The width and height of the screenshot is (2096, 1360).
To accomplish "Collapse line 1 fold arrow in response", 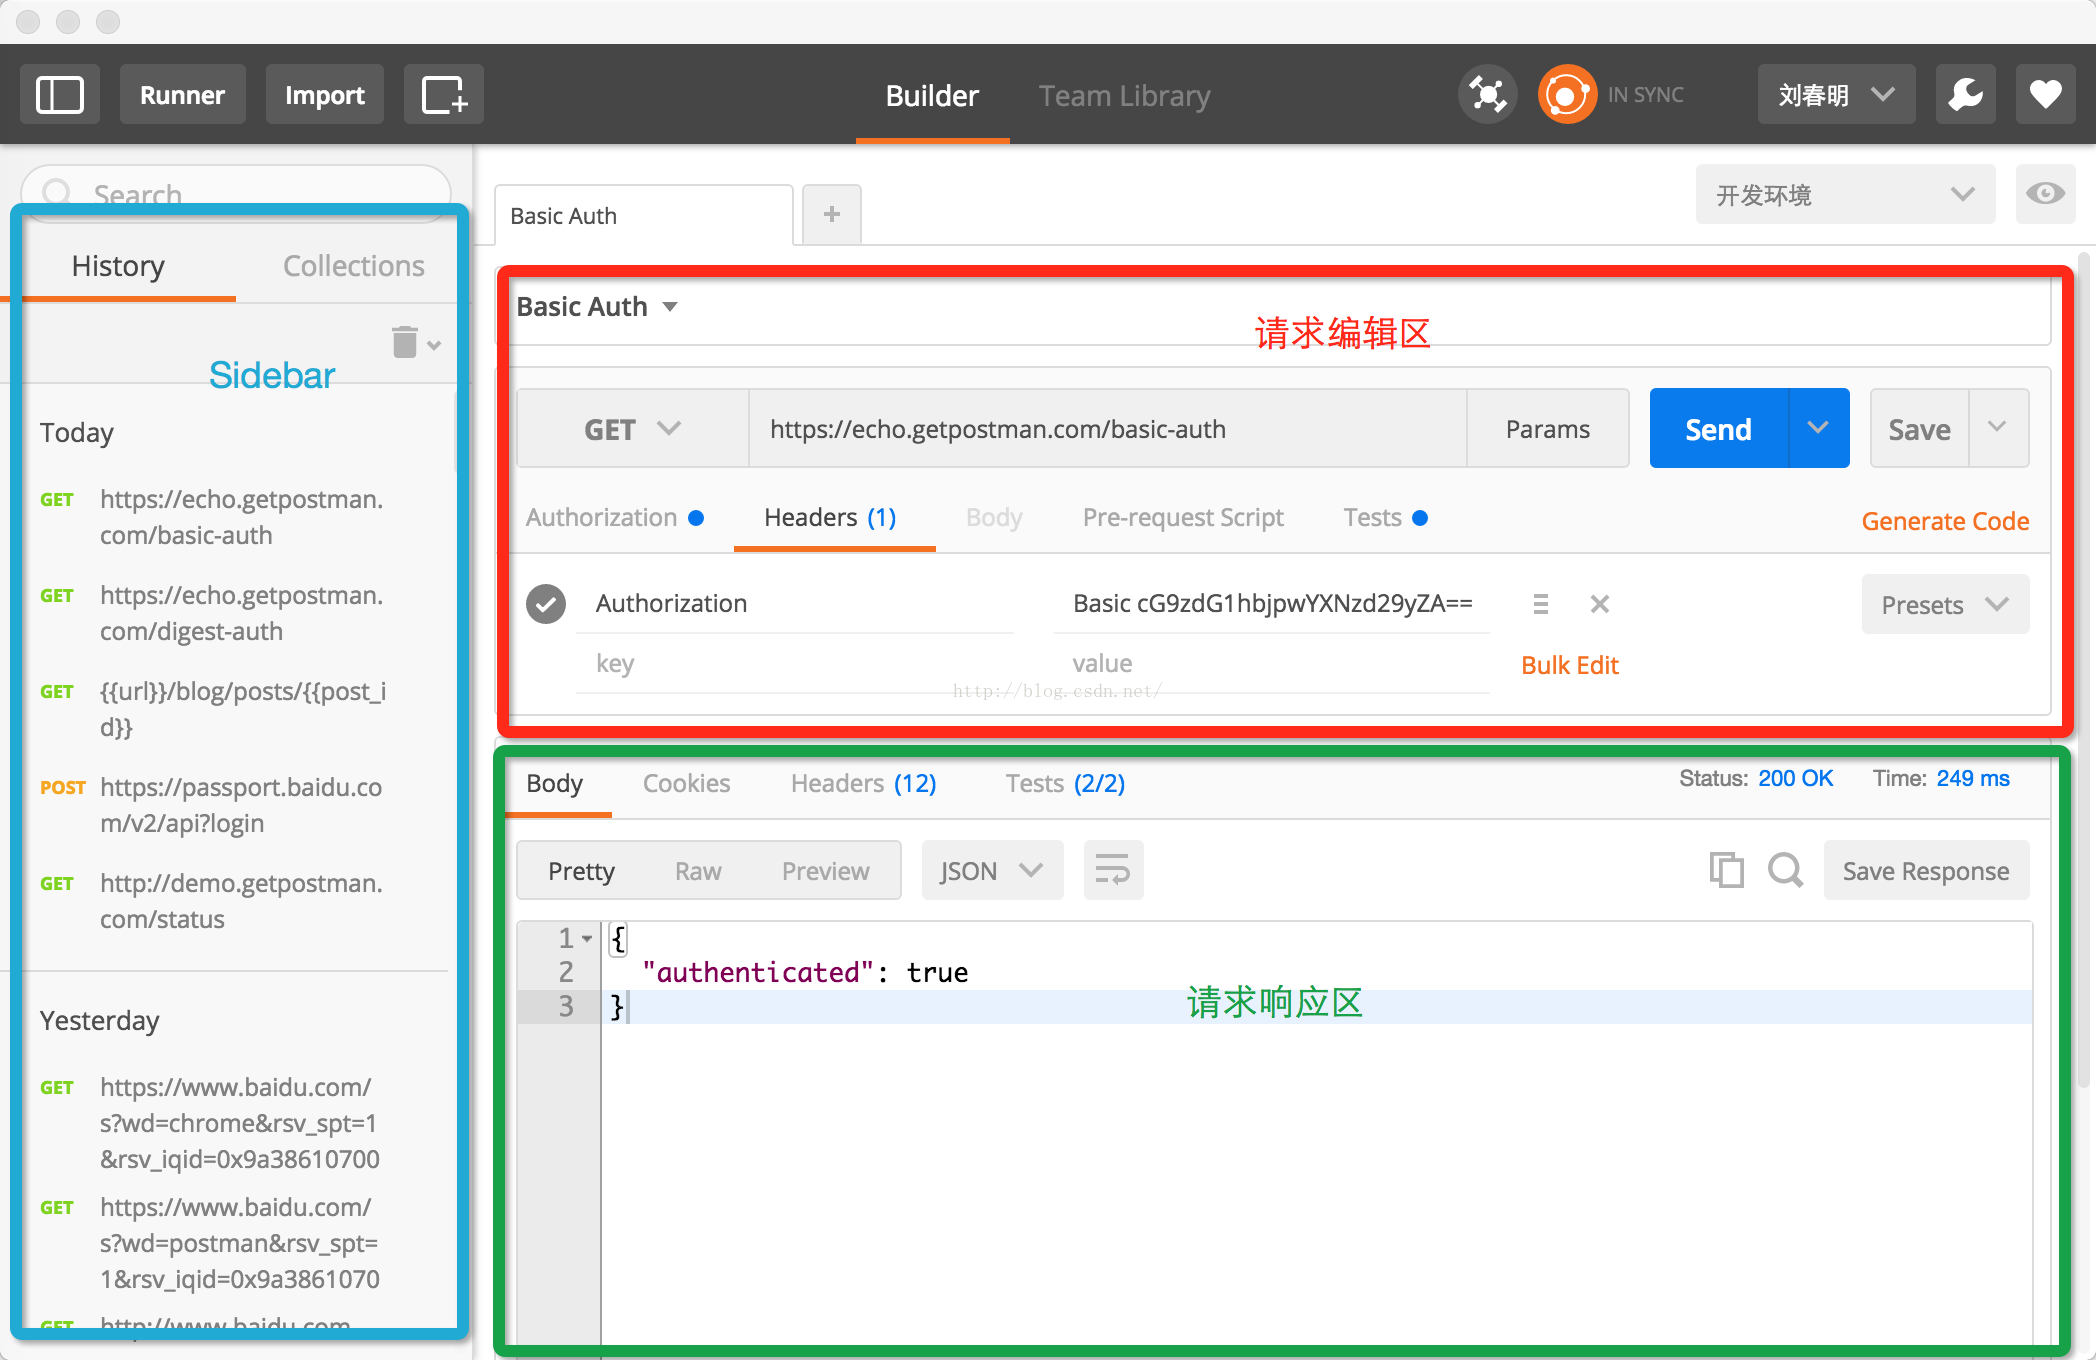I will coord(587,938).
